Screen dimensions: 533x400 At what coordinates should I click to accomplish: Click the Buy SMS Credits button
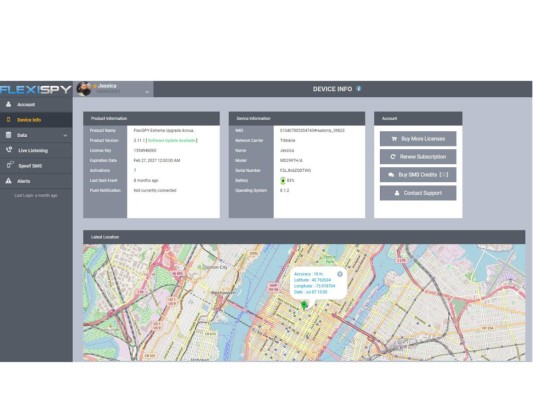tap(418, 175)
